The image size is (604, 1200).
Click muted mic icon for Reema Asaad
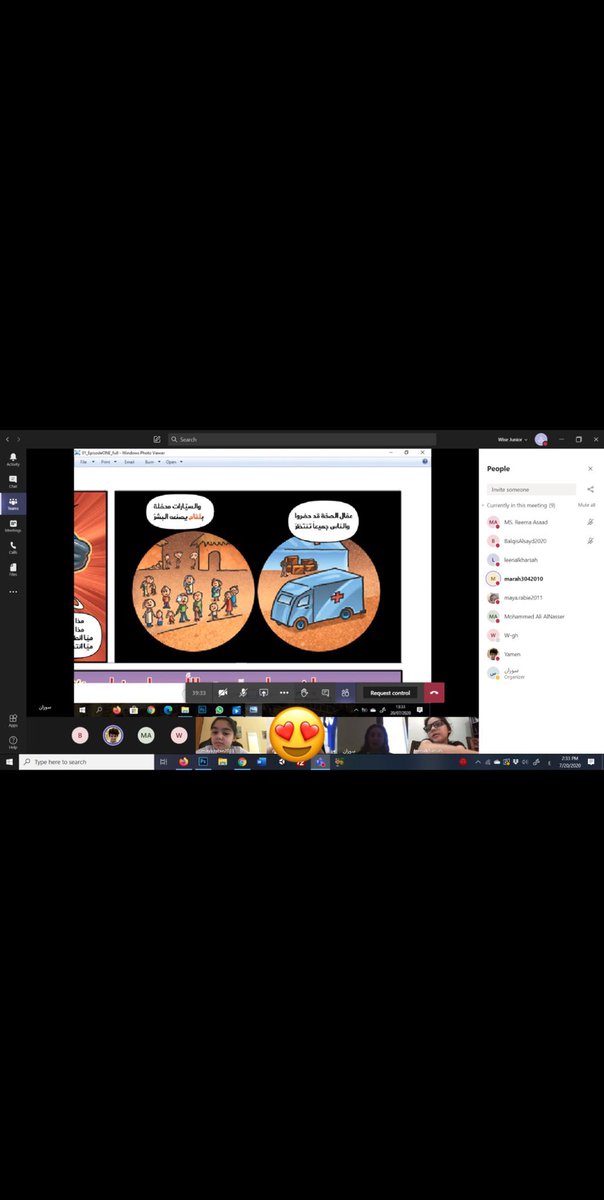(x=591, y=522)
